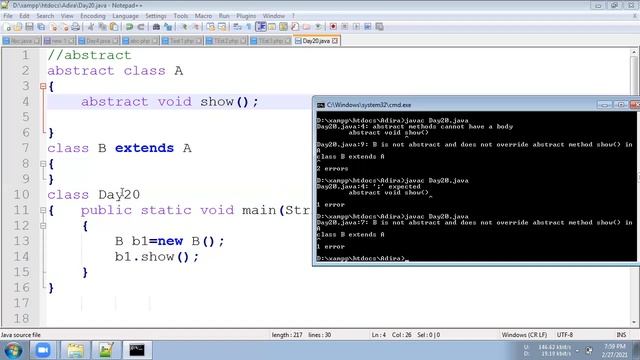
Task: Click the UTF-8 encoding status entry
Action: coord(565,335)
